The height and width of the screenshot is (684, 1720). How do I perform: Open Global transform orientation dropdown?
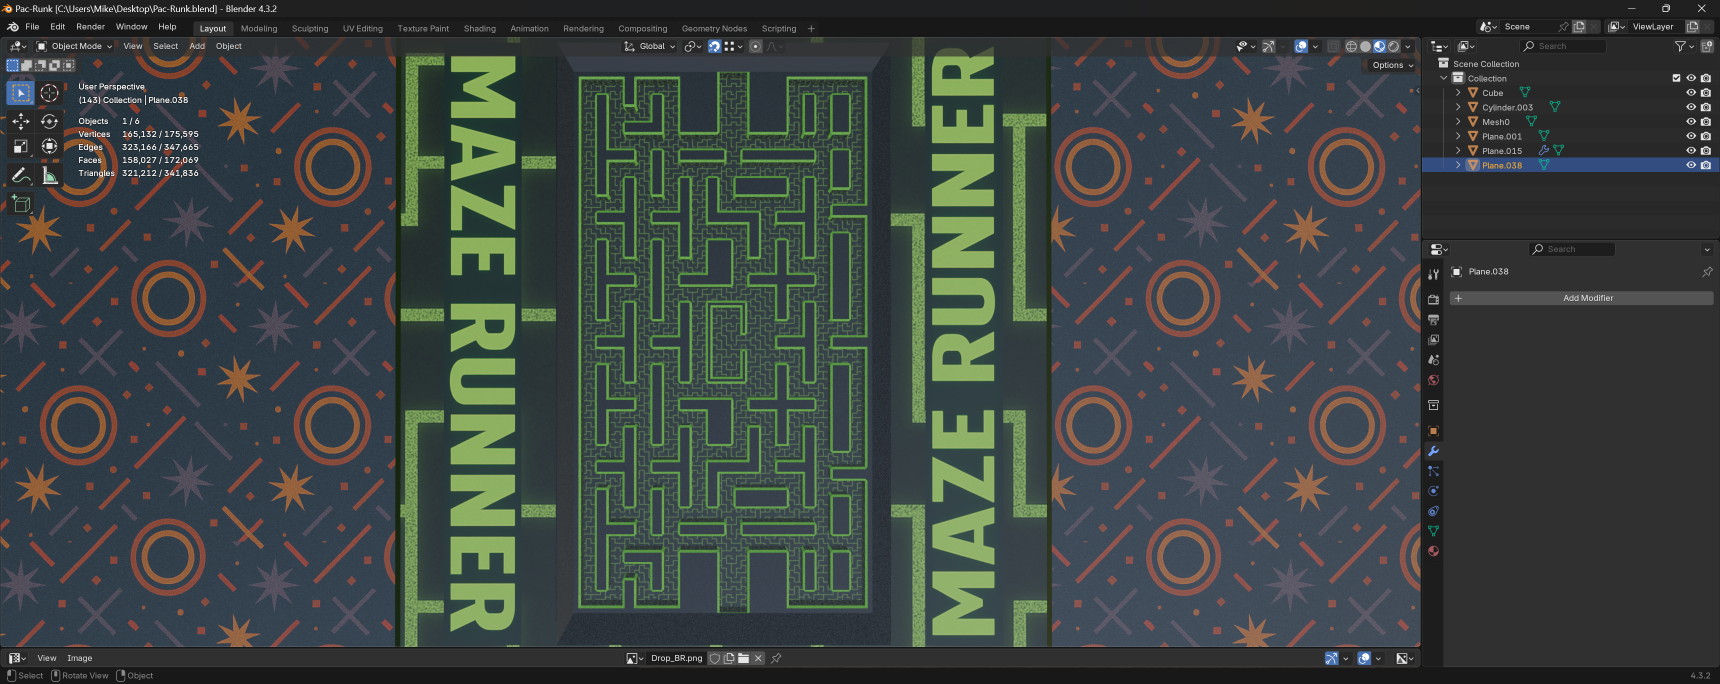tap(650, 46)
